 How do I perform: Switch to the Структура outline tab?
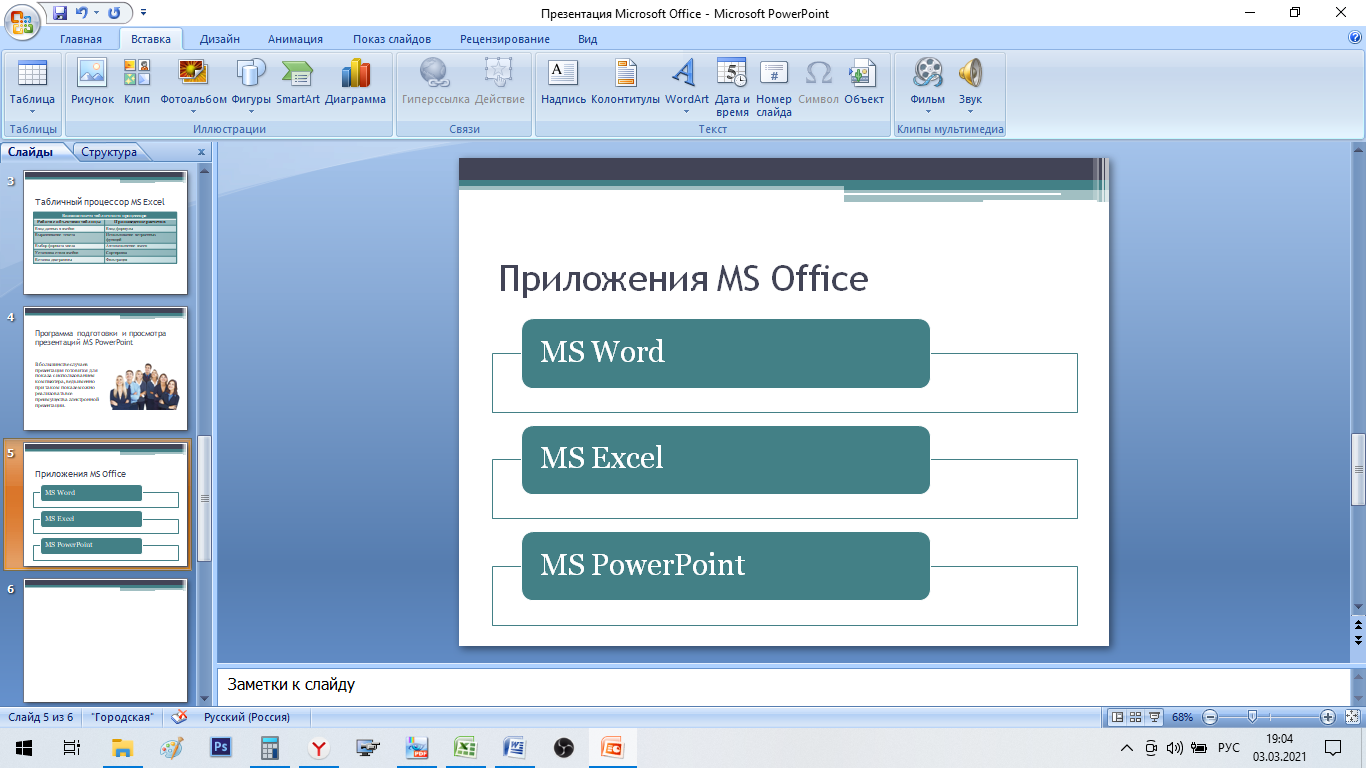click(109, 152)
